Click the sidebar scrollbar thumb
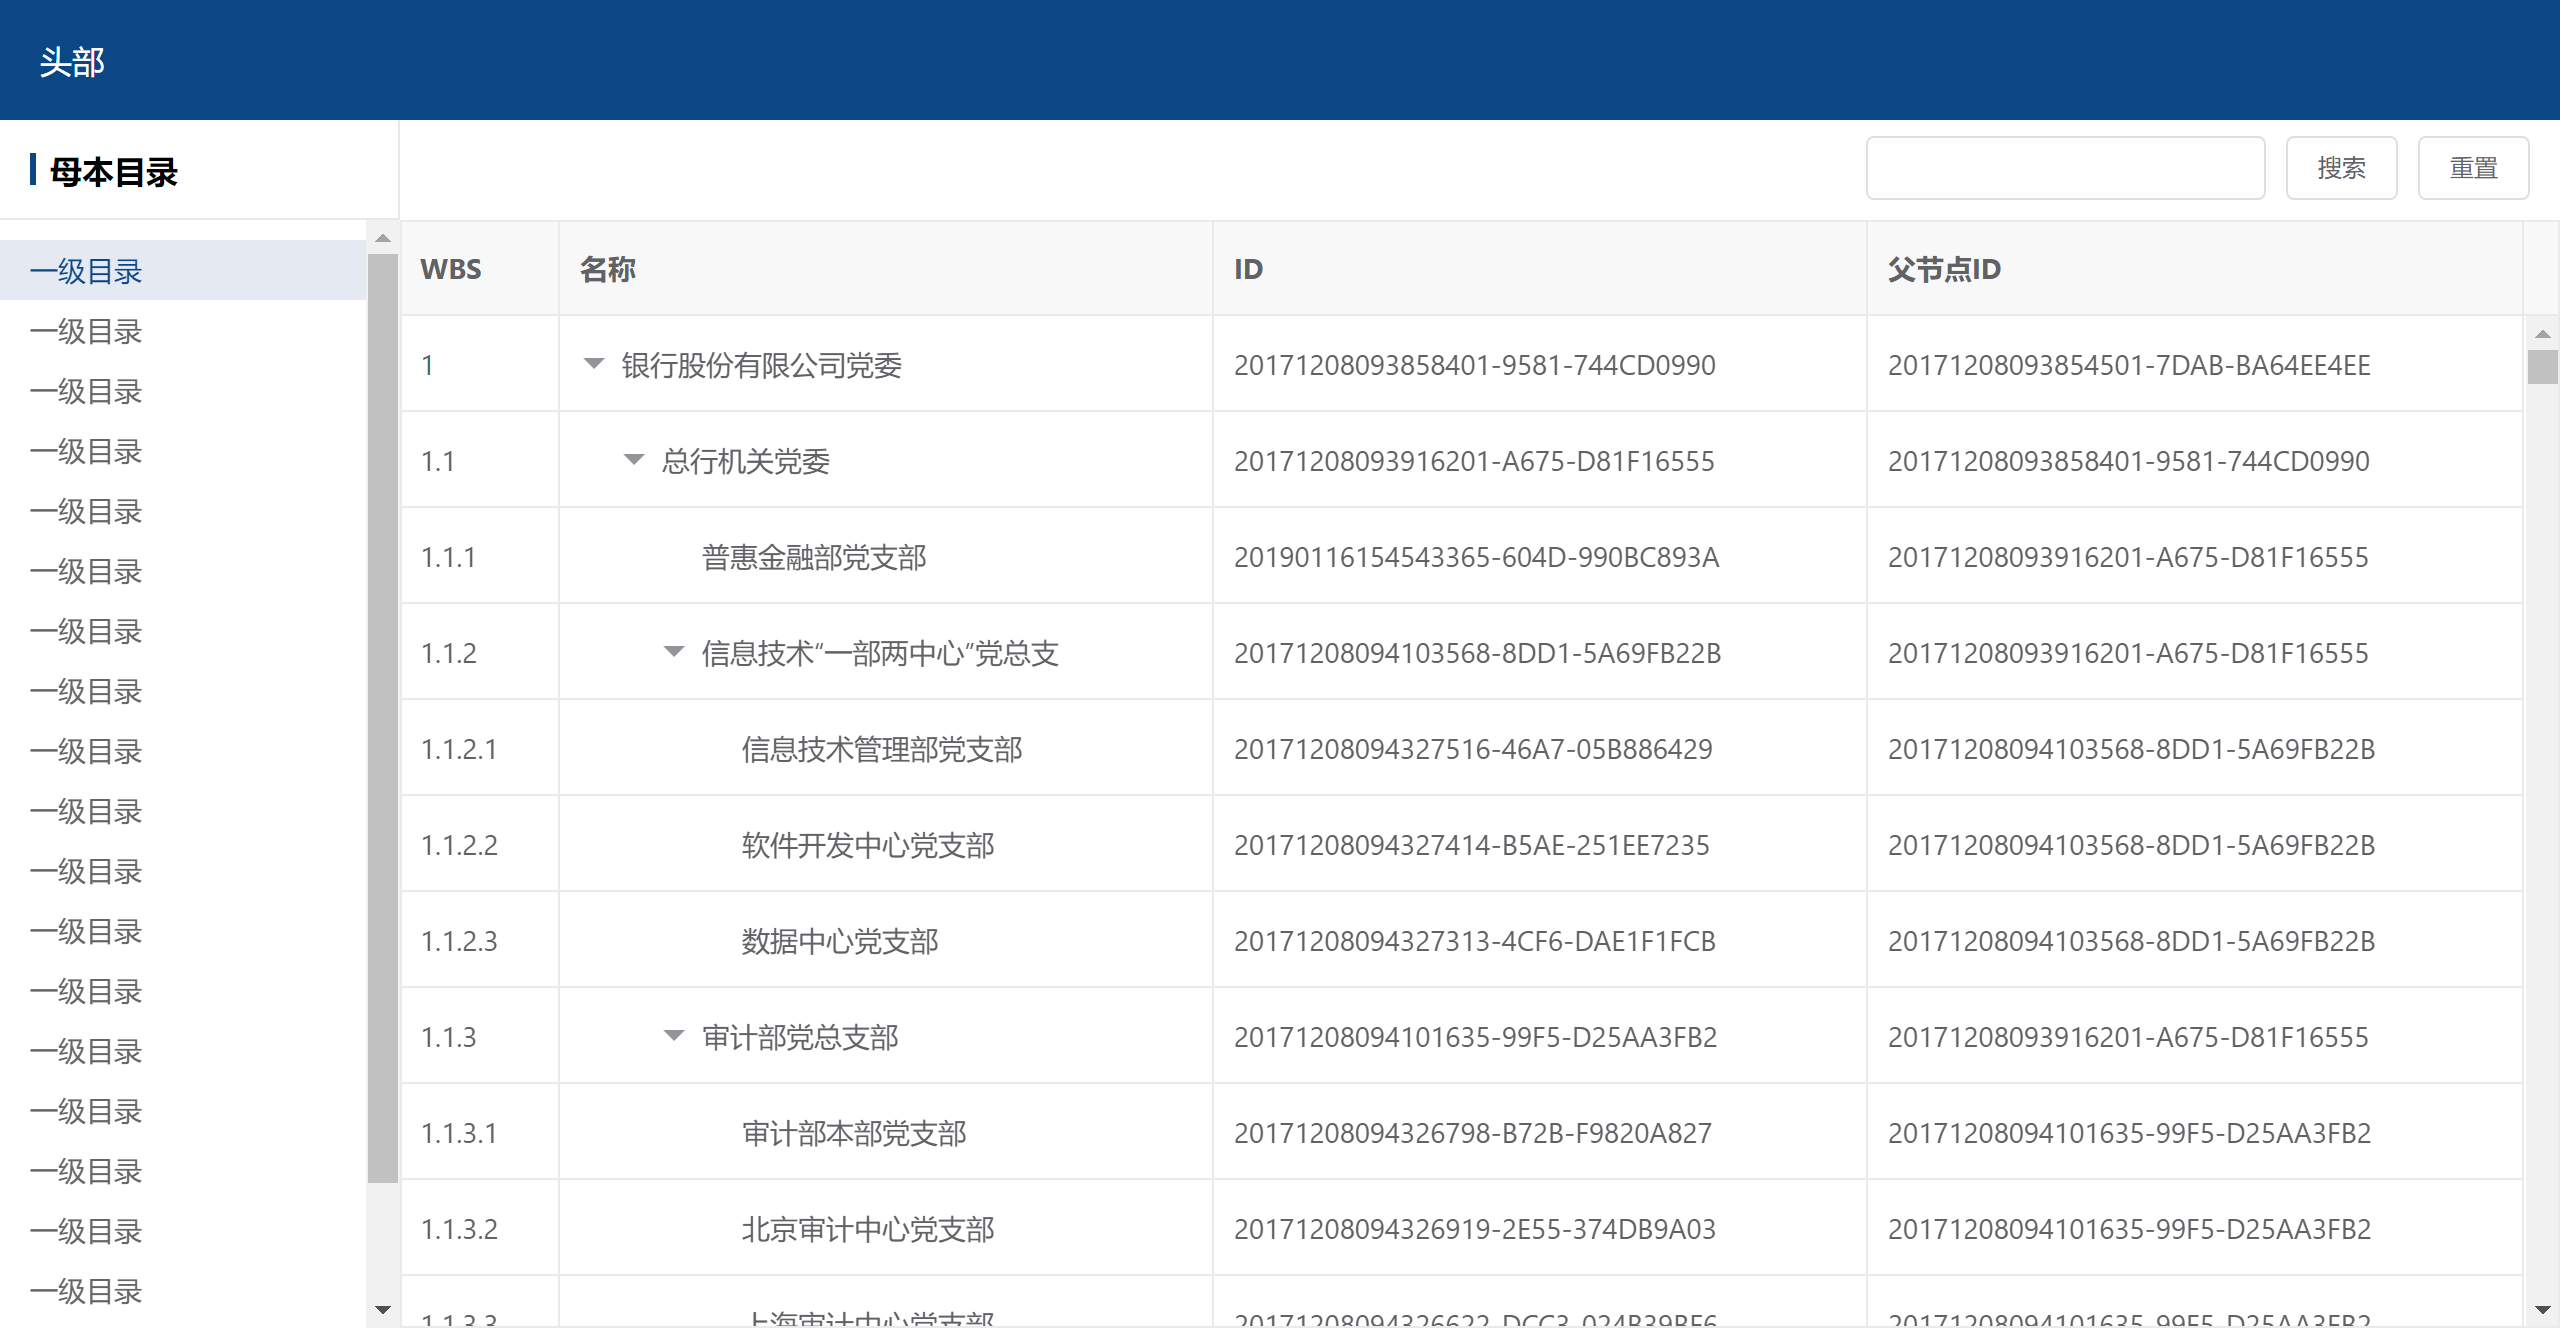Image resolution: width=2560 pixels, height=1328 pixels. 382,716
